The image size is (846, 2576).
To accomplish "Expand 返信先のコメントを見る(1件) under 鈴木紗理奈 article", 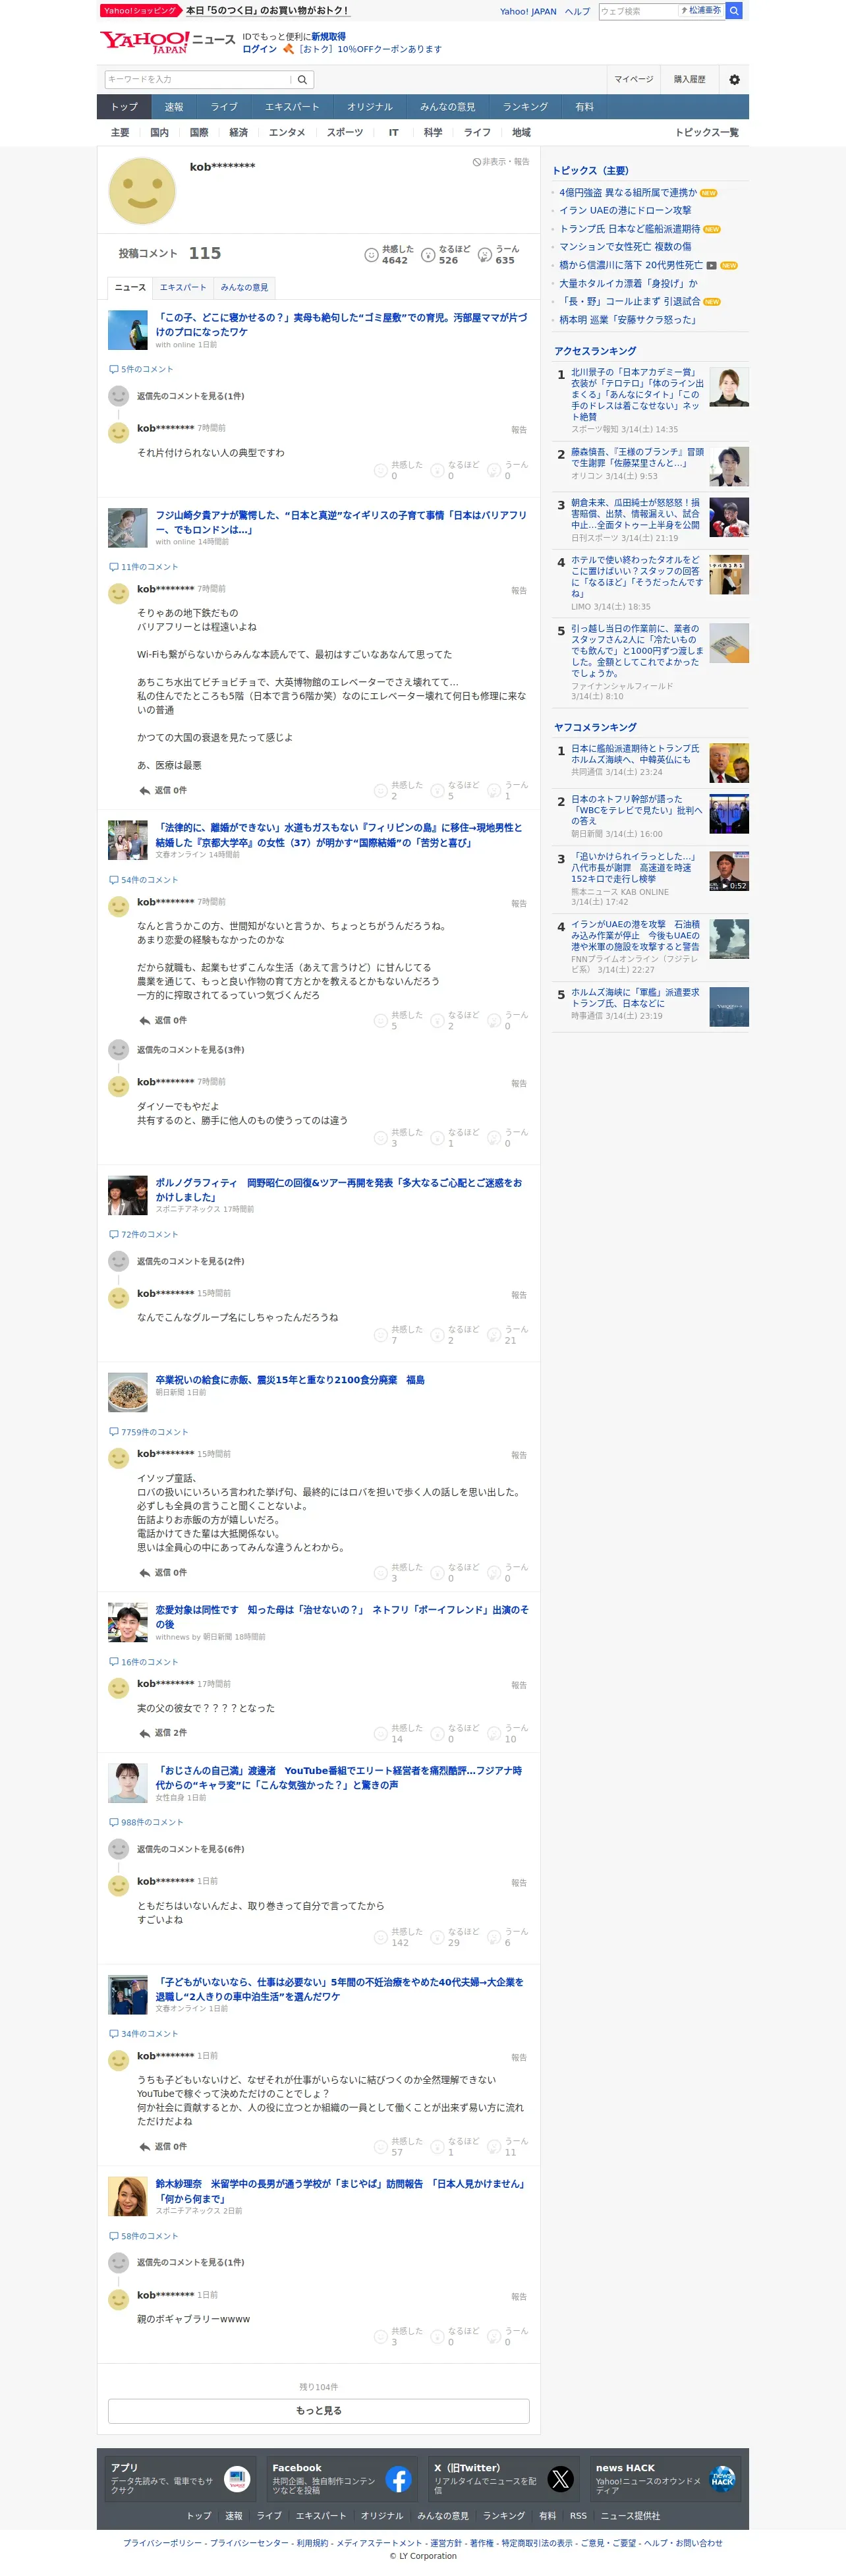I will point(190,2262).
